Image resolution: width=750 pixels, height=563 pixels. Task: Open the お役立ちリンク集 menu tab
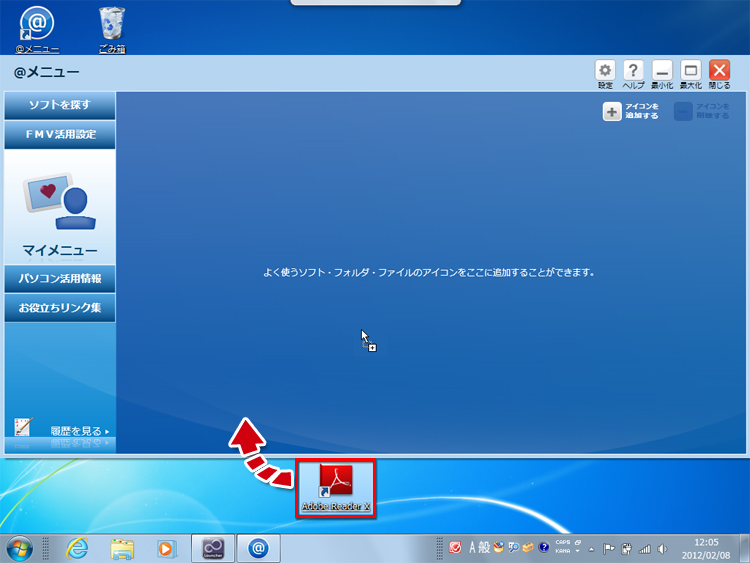pyautogui.click(x=60, y=308)
